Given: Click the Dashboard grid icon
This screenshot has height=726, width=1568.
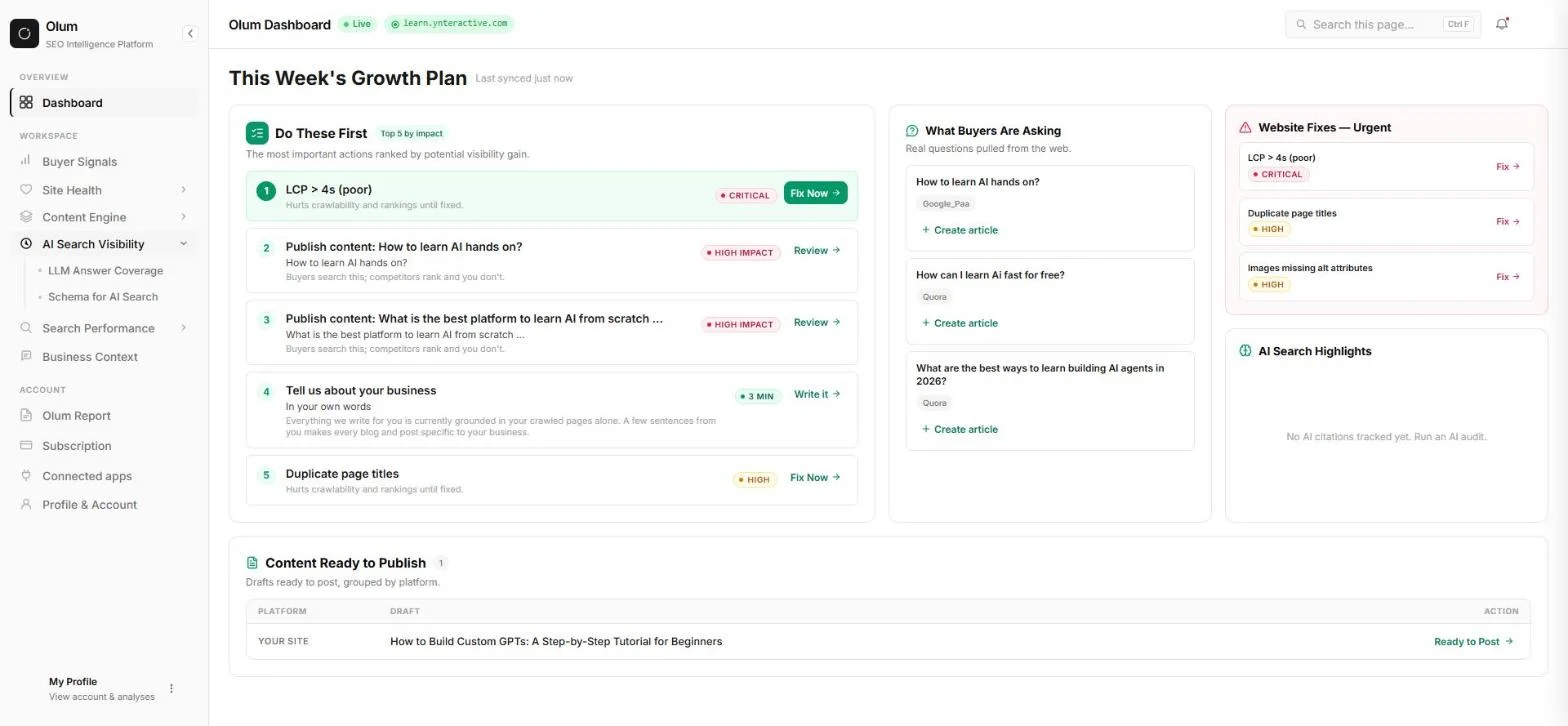Looking at the screenshot, I should (26, 102).
